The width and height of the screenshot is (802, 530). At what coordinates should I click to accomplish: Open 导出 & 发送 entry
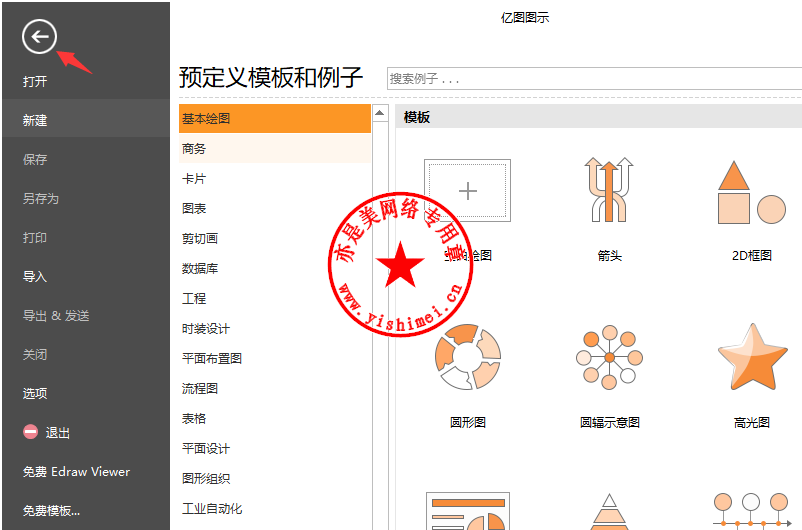point(56,316)
